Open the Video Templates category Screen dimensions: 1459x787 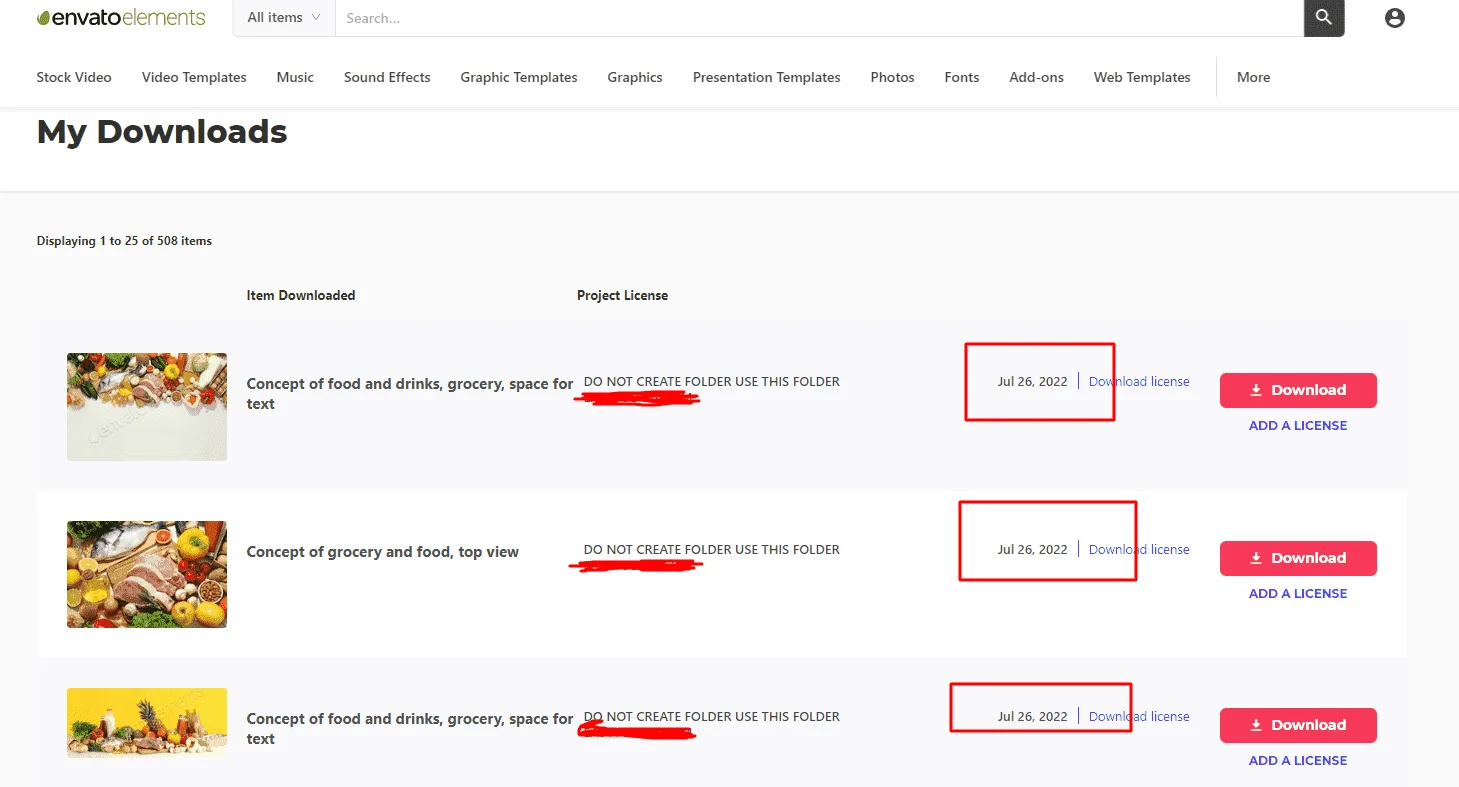[x=194, y=77]
